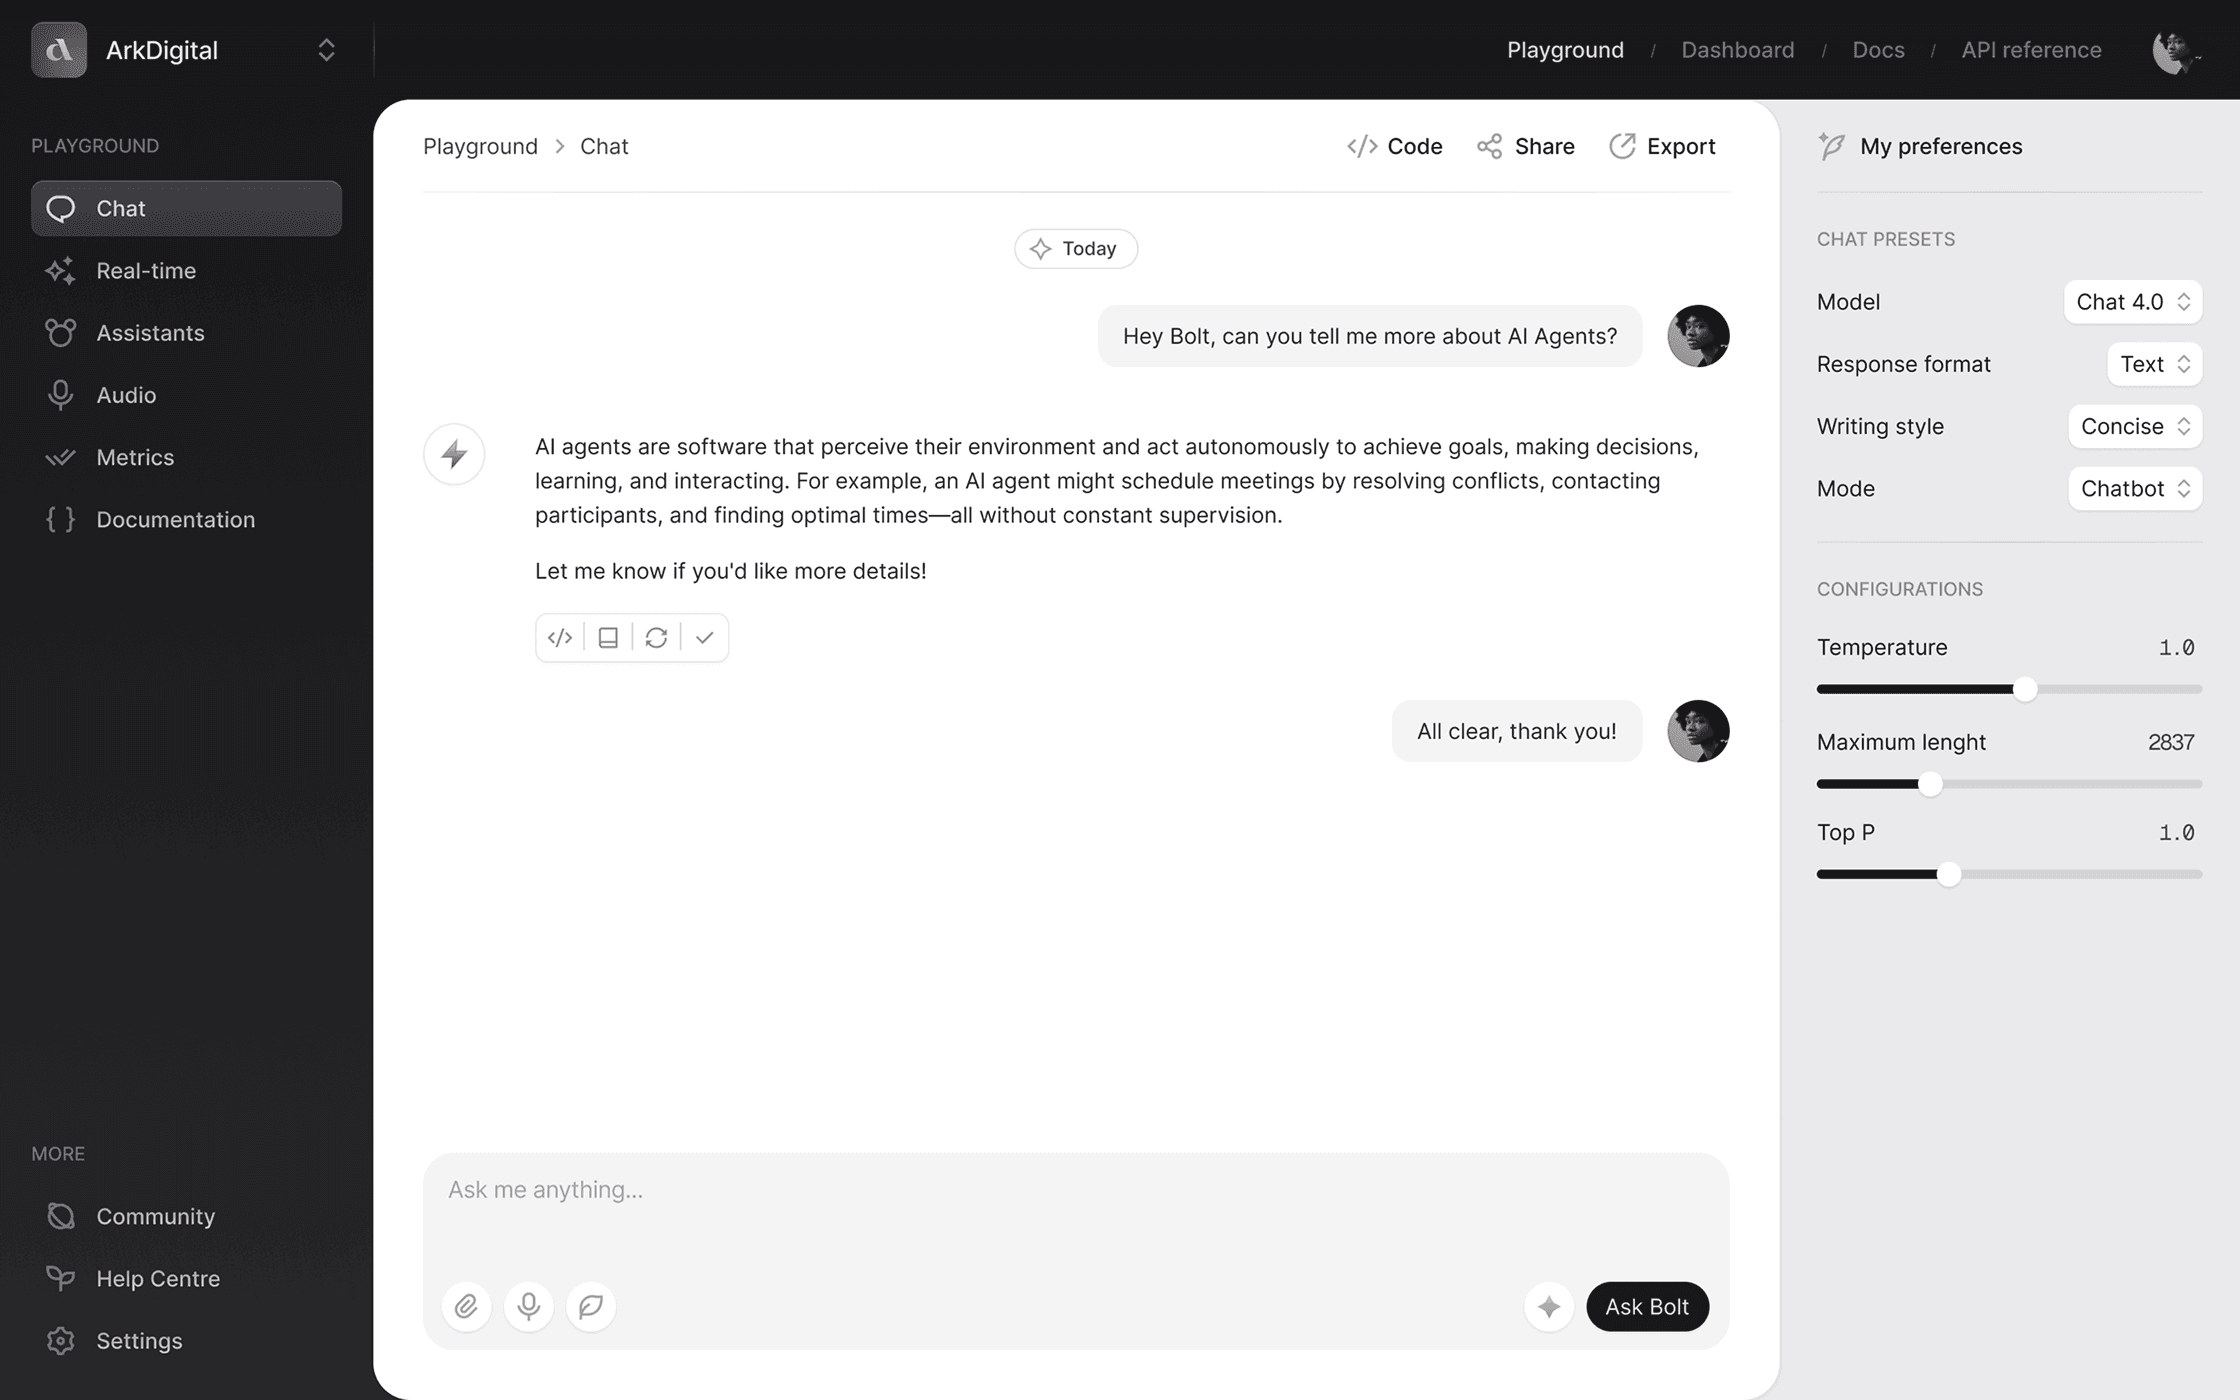Open Documentation section

coord(176,519)
